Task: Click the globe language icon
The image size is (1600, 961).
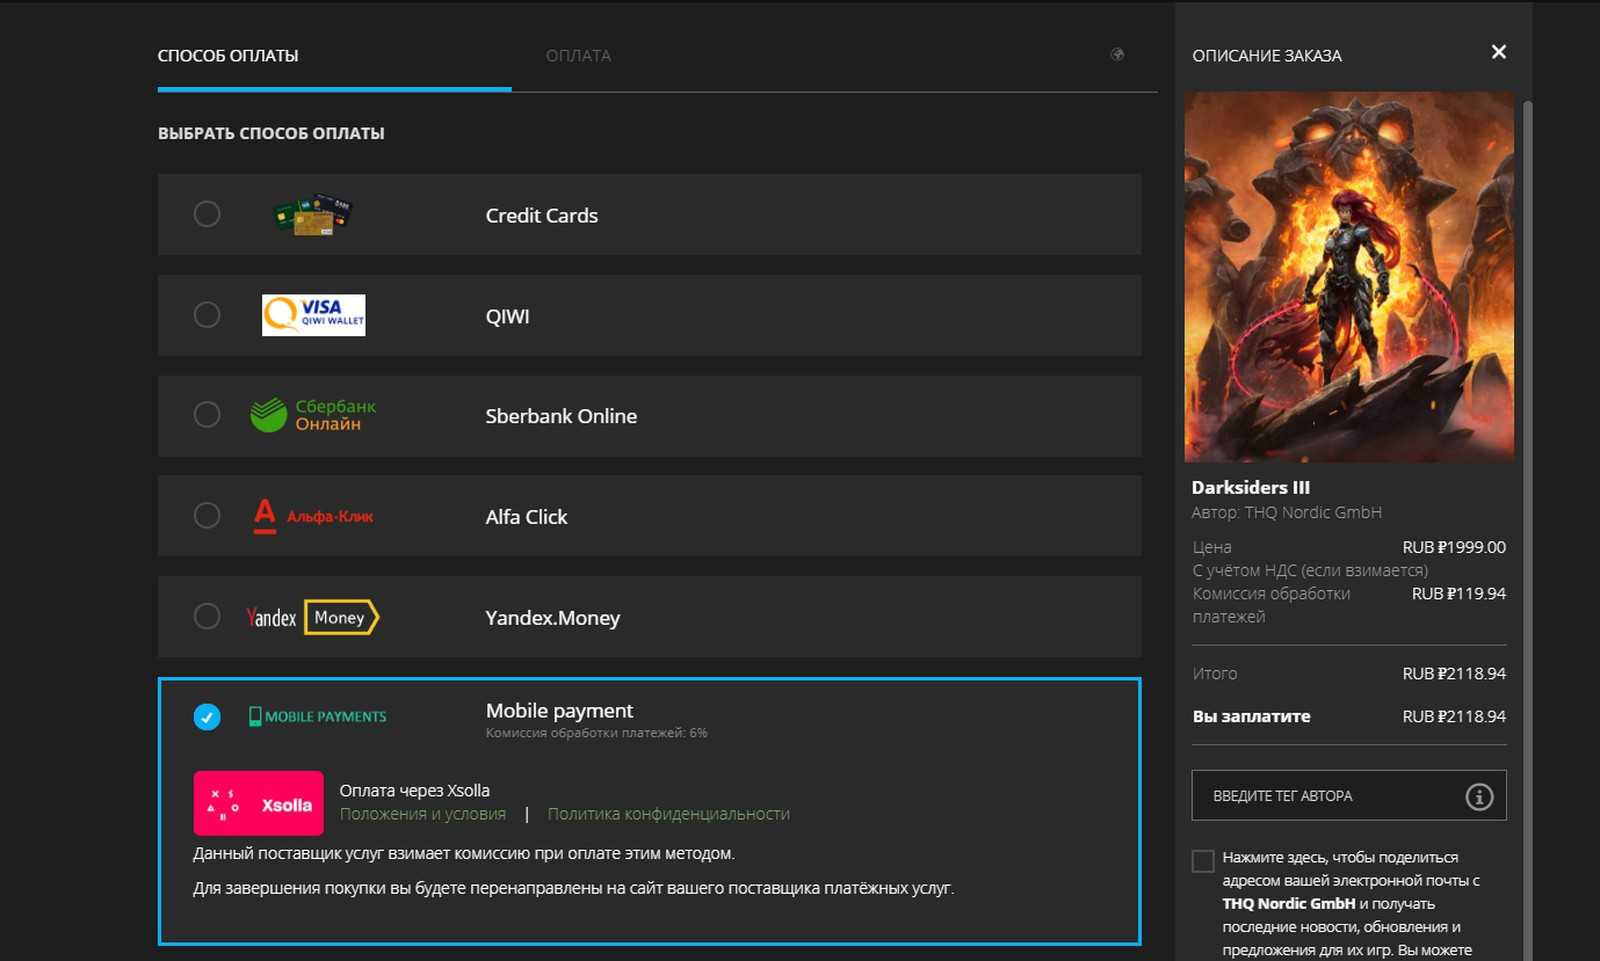Action: click(x=1117, y=54)
